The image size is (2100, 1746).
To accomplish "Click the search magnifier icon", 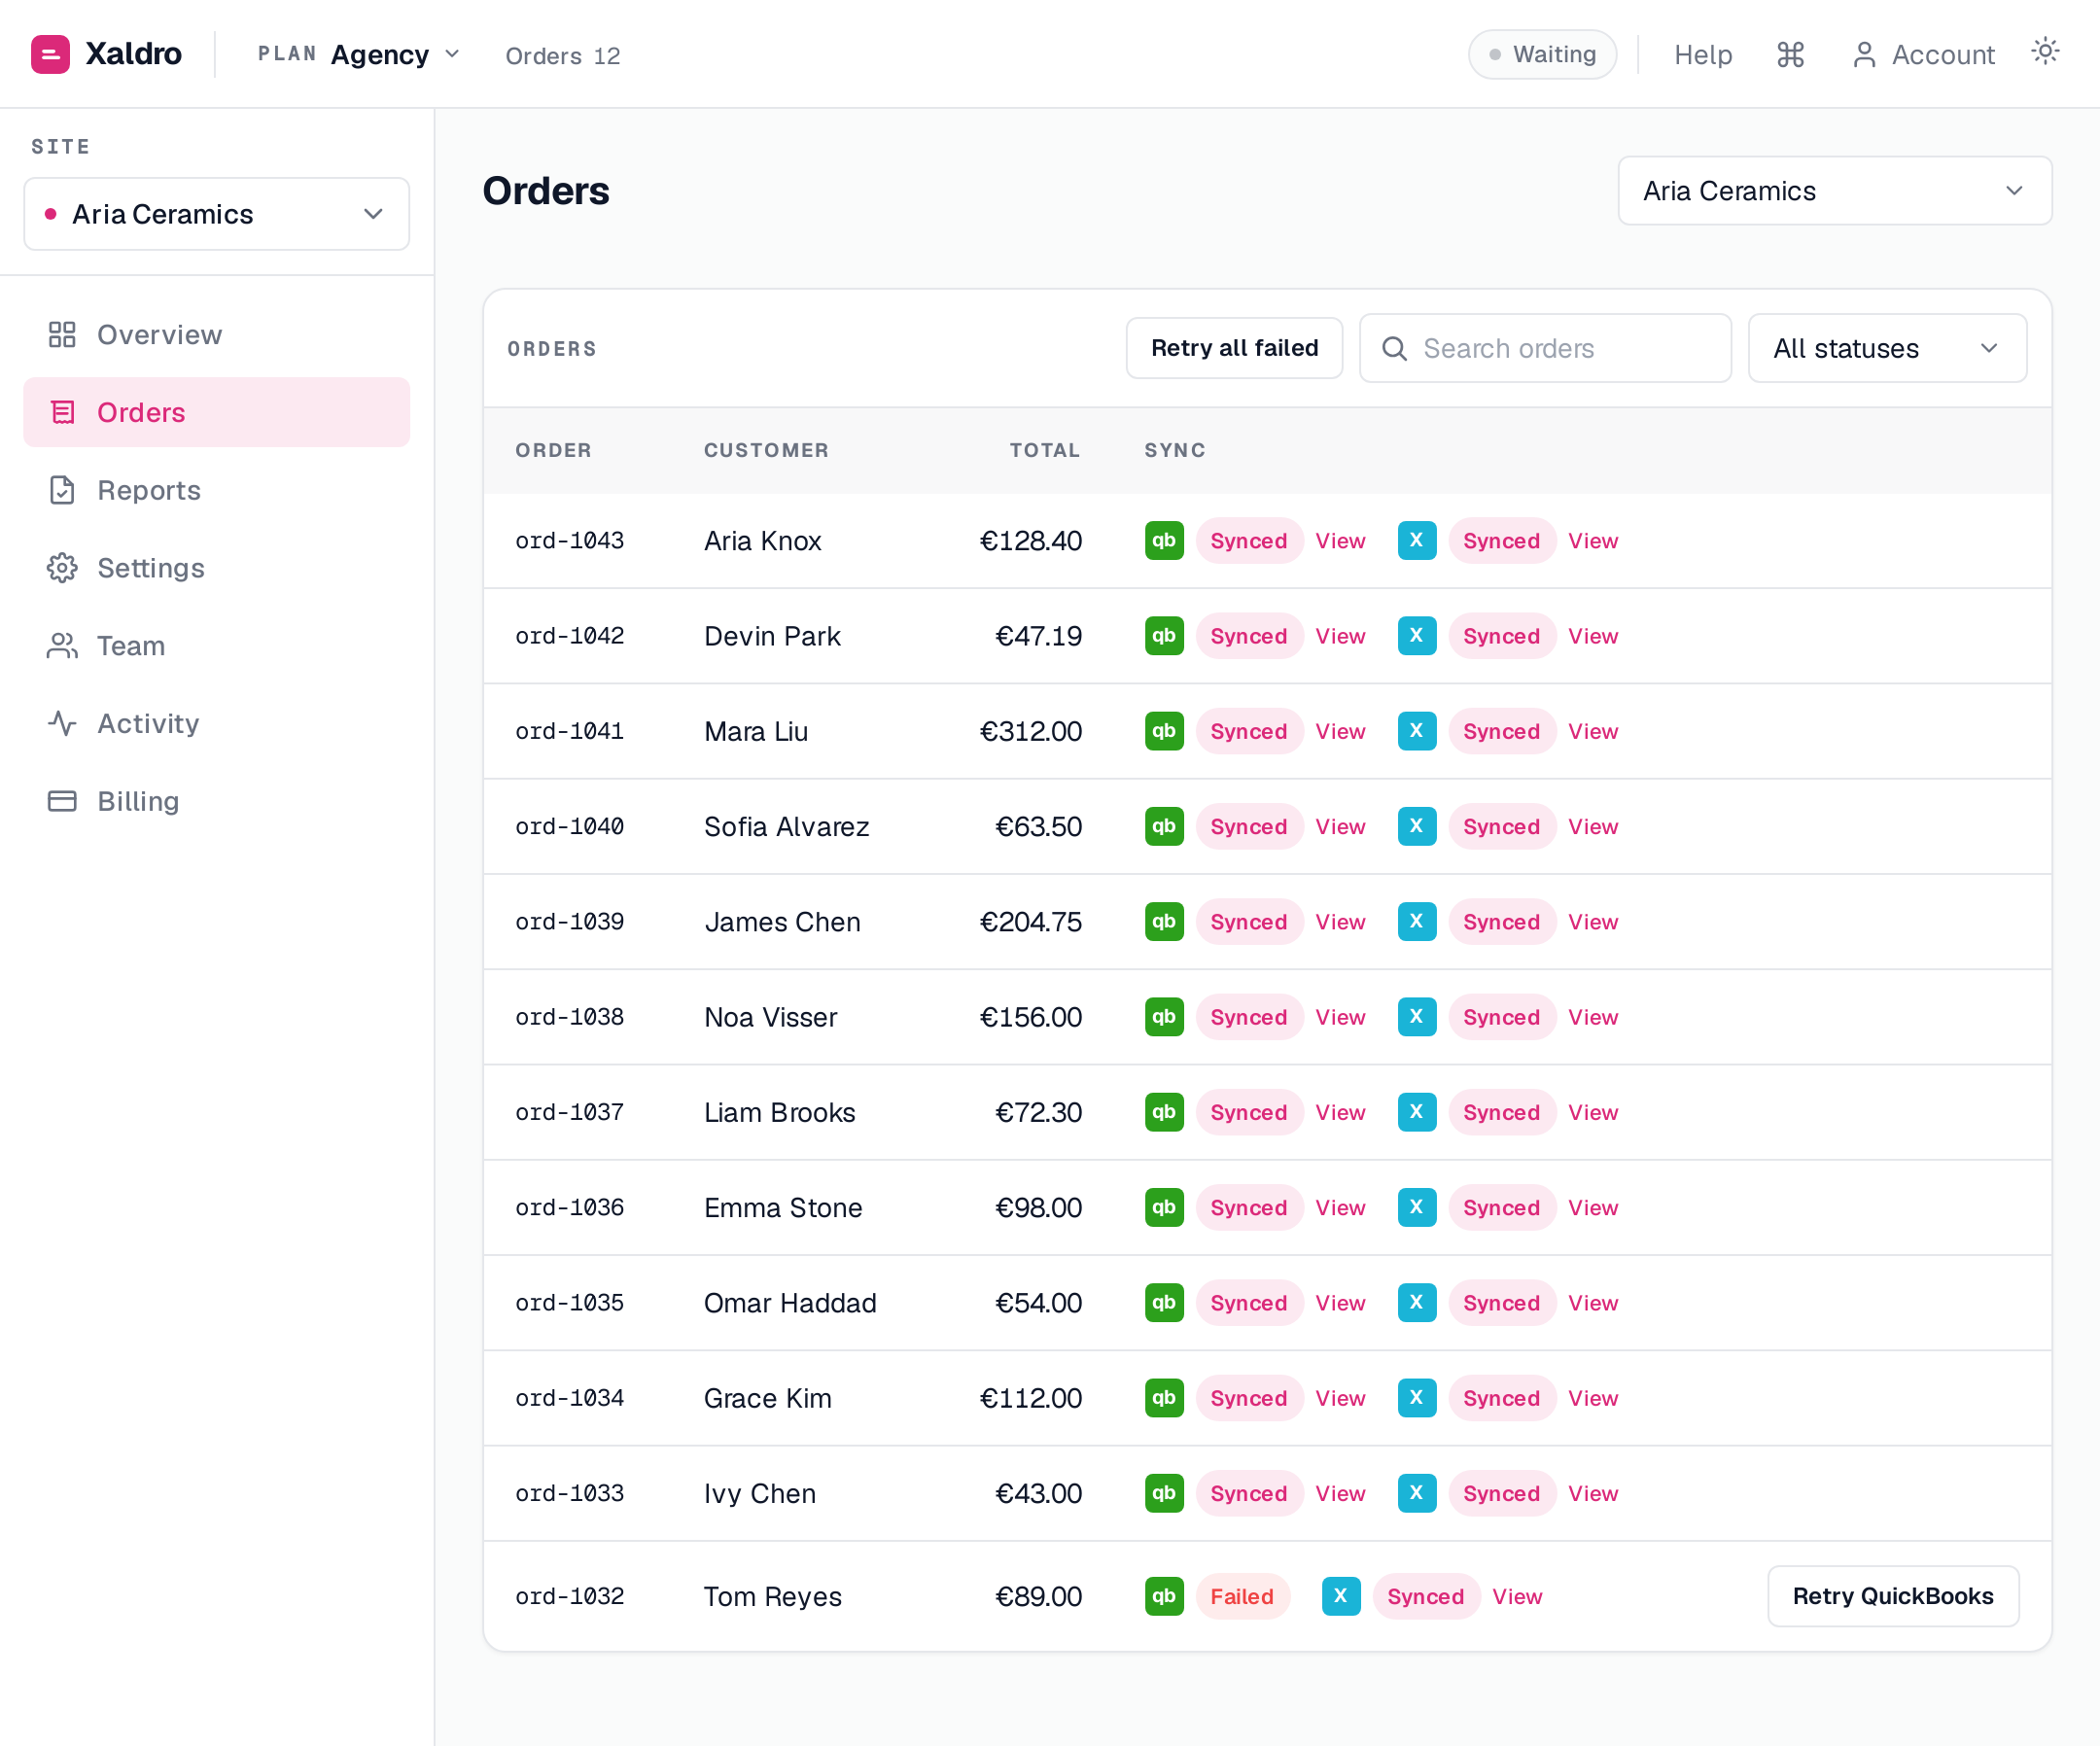I will click(1394, 348).
